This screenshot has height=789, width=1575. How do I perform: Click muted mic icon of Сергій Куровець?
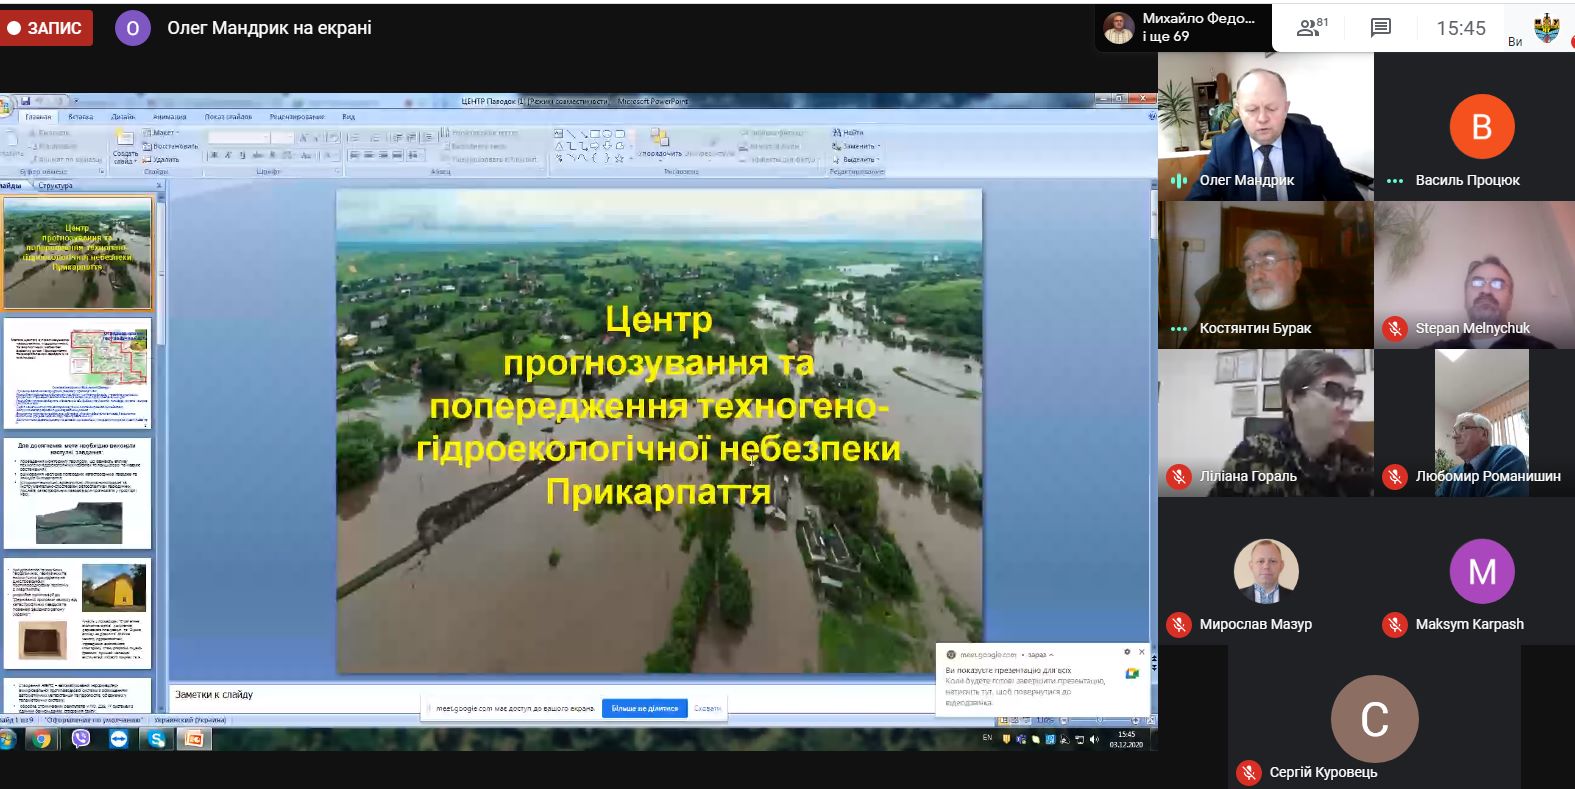tap(1248, 772)
